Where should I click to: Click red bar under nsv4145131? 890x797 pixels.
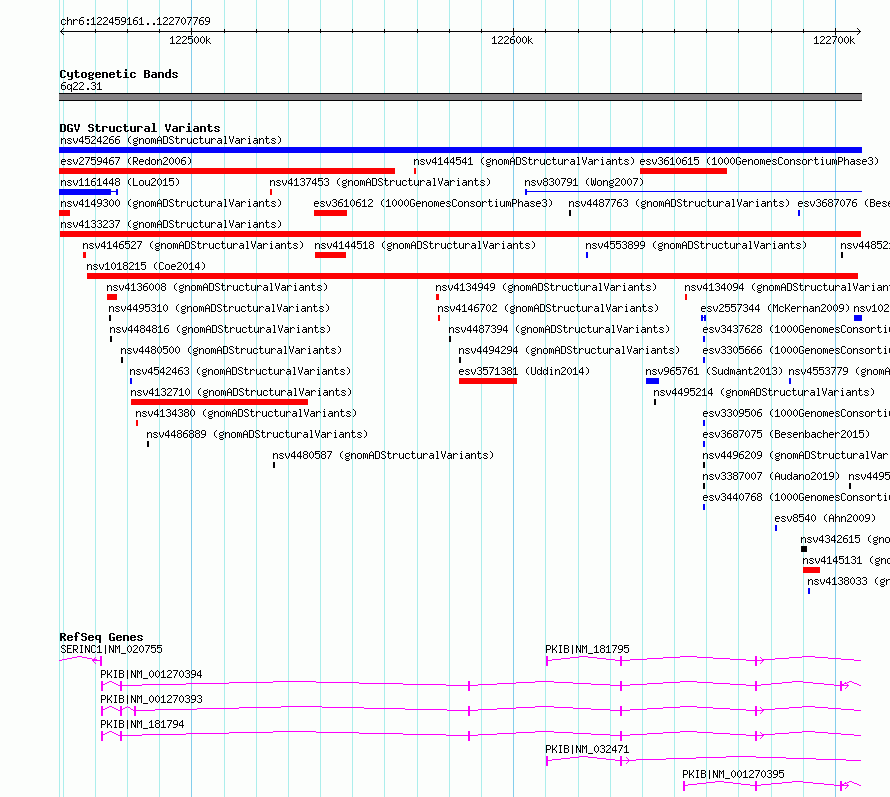pos(811,570)
